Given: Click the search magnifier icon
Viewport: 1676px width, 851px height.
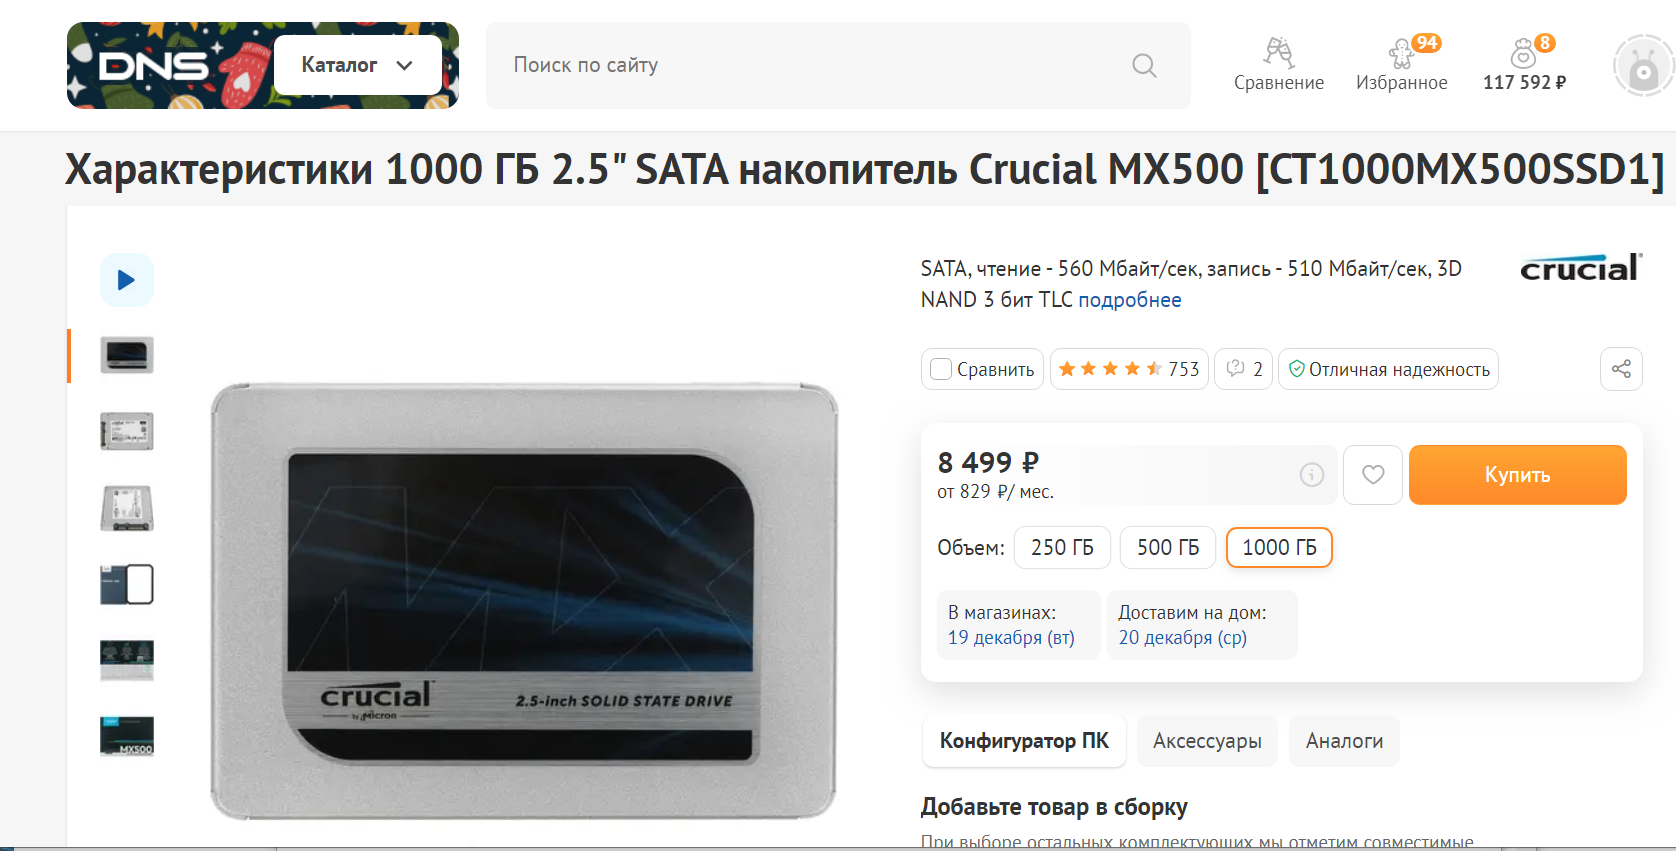Looking at the screenshot, I should pyautogui.click(x=1144, y=66).
